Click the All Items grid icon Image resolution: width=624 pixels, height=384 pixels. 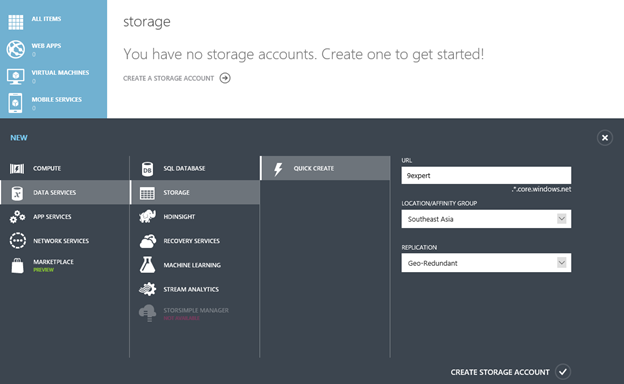[16, 22]
